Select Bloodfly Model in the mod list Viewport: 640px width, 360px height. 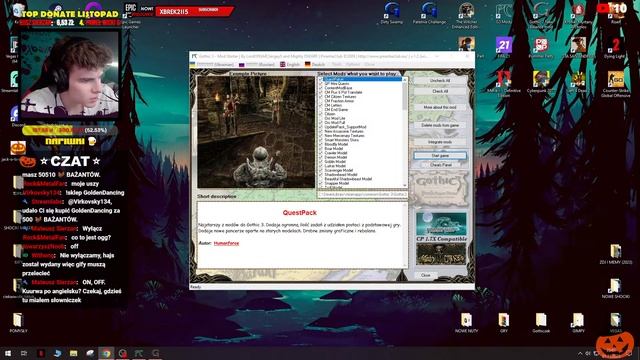[x=336, y=144]
